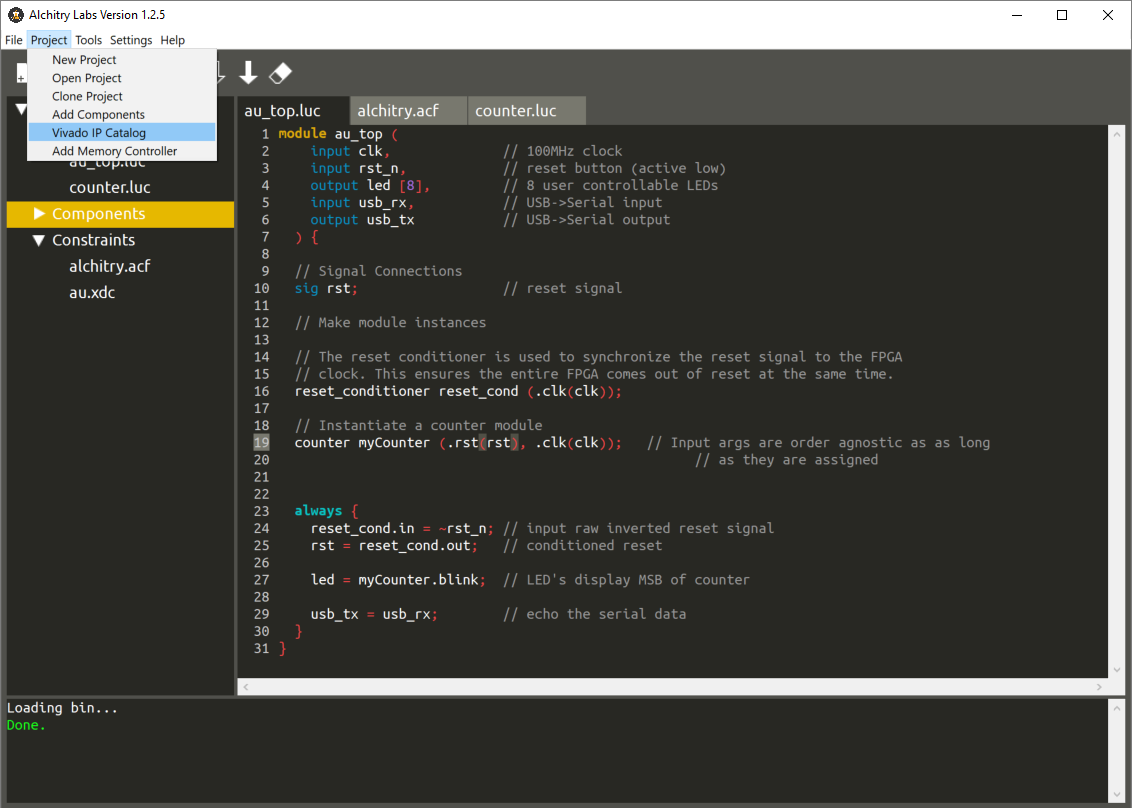Click 'reset_cond.in' on line 24
The width and height of the screenshot is (1132, 808).
(x=362, y=529)
